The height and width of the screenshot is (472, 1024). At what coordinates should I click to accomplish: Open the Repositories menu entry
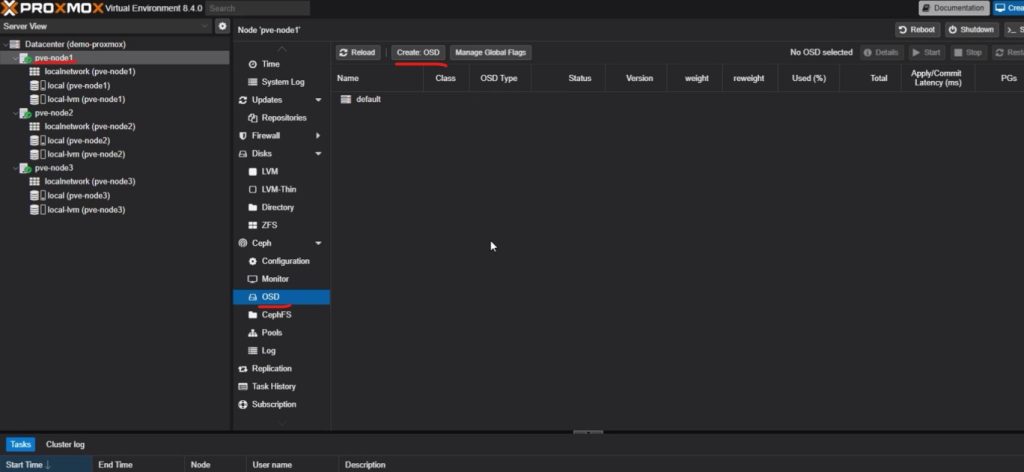tap(281, 118)
